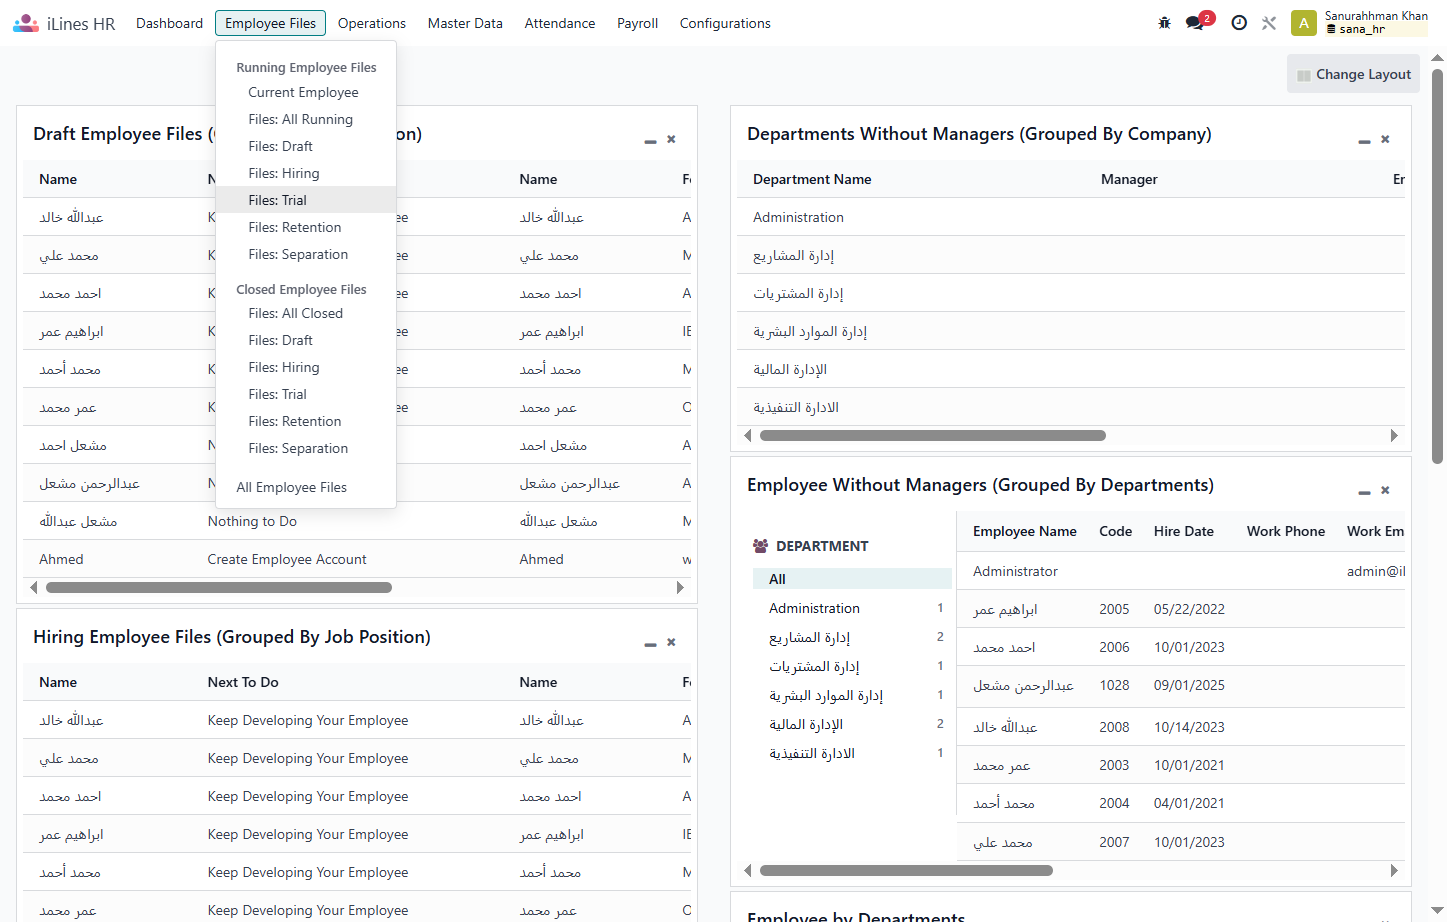Image resolution: width=1447 pixels, height=922 pixels.
Task: Open the Employee Files menu
Action: click(271, 23)
